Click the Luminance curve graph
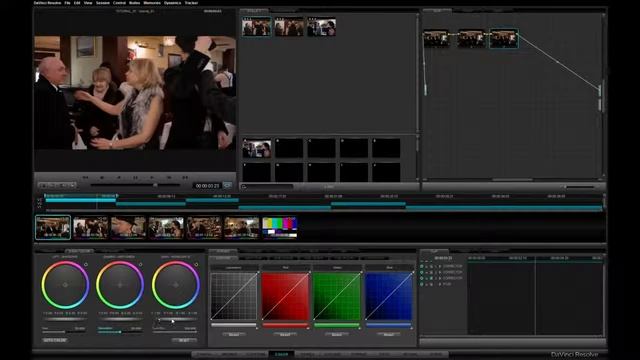The image size is (640, 360). 234,296
